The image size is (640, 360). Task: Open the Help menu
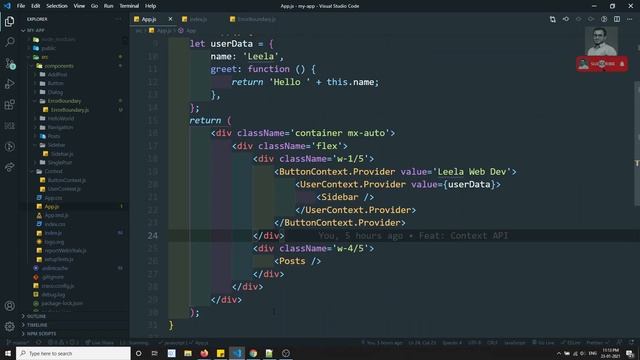click(150, 6)
